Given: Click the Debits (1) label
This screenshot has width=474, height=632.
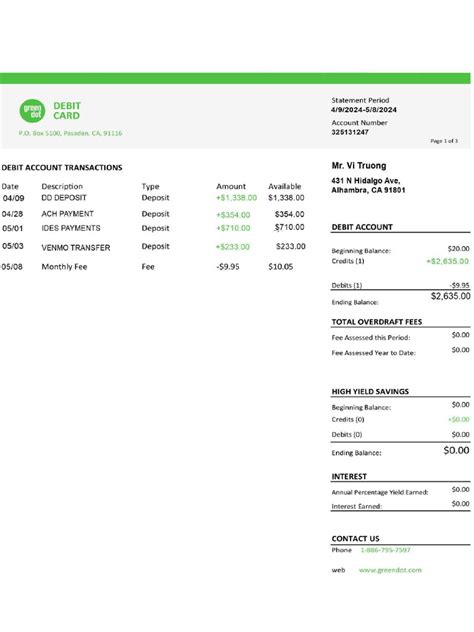Looking at the screenshot, I should (347, 285).
